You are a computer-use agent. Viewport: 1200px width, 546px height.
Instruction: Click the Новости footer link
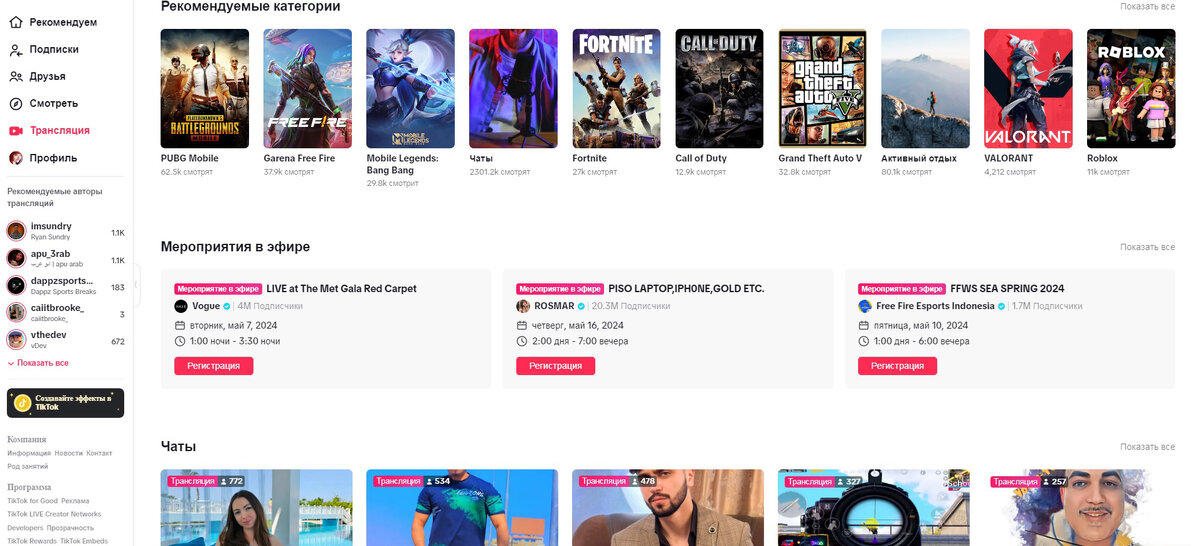[x=68, y=453]
